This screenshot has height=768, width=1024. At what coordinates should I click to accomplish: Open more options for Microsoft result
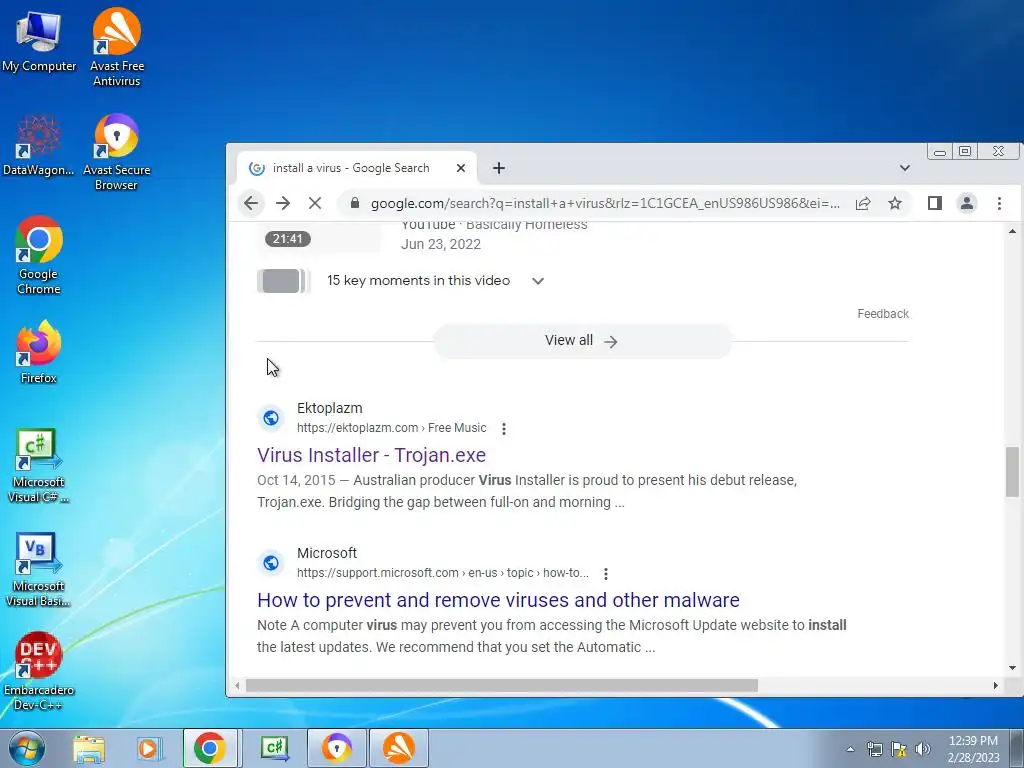(x=606, y=573)
